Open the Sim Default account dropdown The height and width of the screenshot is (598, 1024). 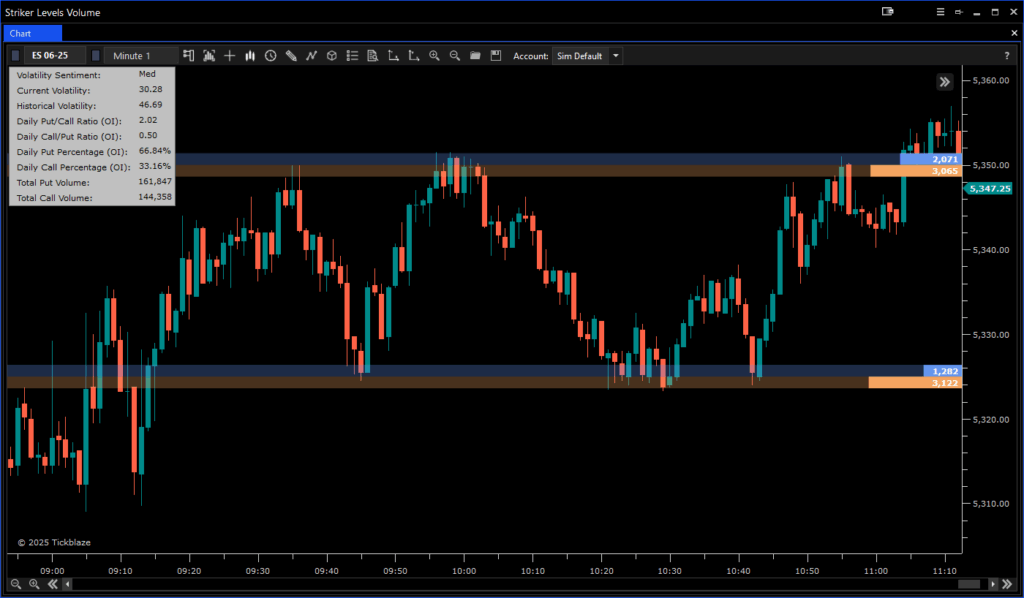pos(616,56)
